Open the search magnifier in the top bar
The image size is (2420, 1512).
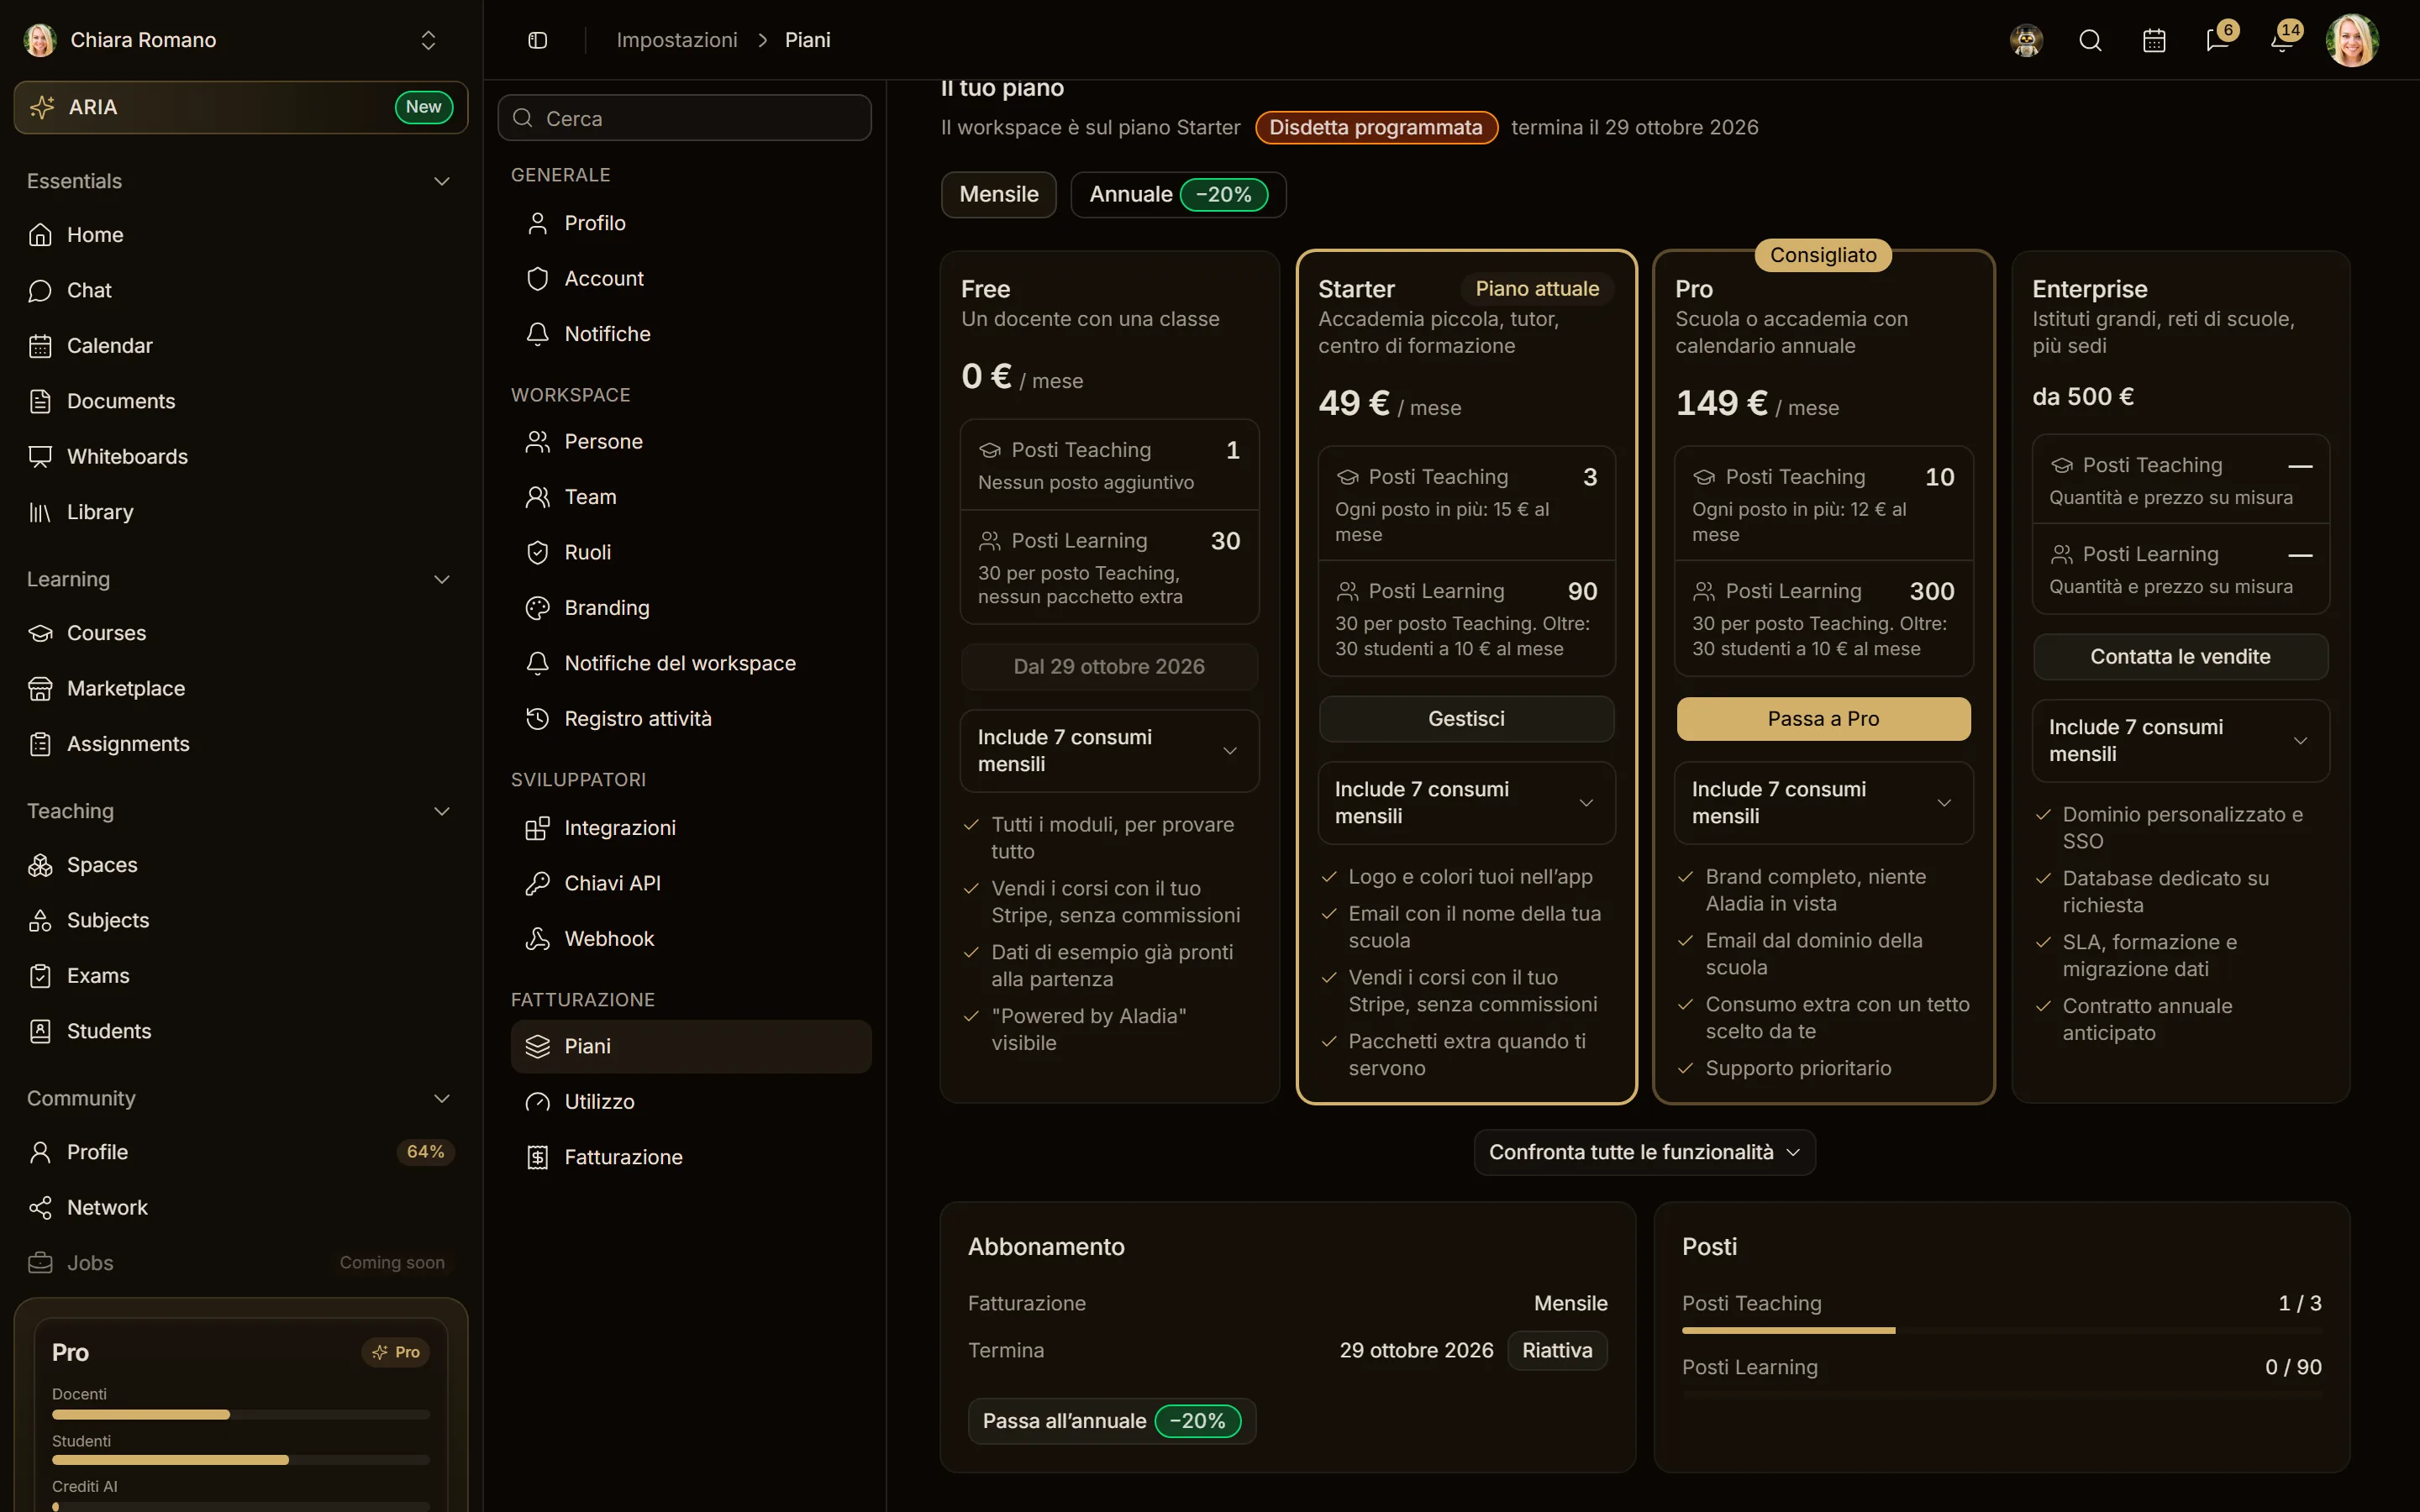tap(2090, 40)
